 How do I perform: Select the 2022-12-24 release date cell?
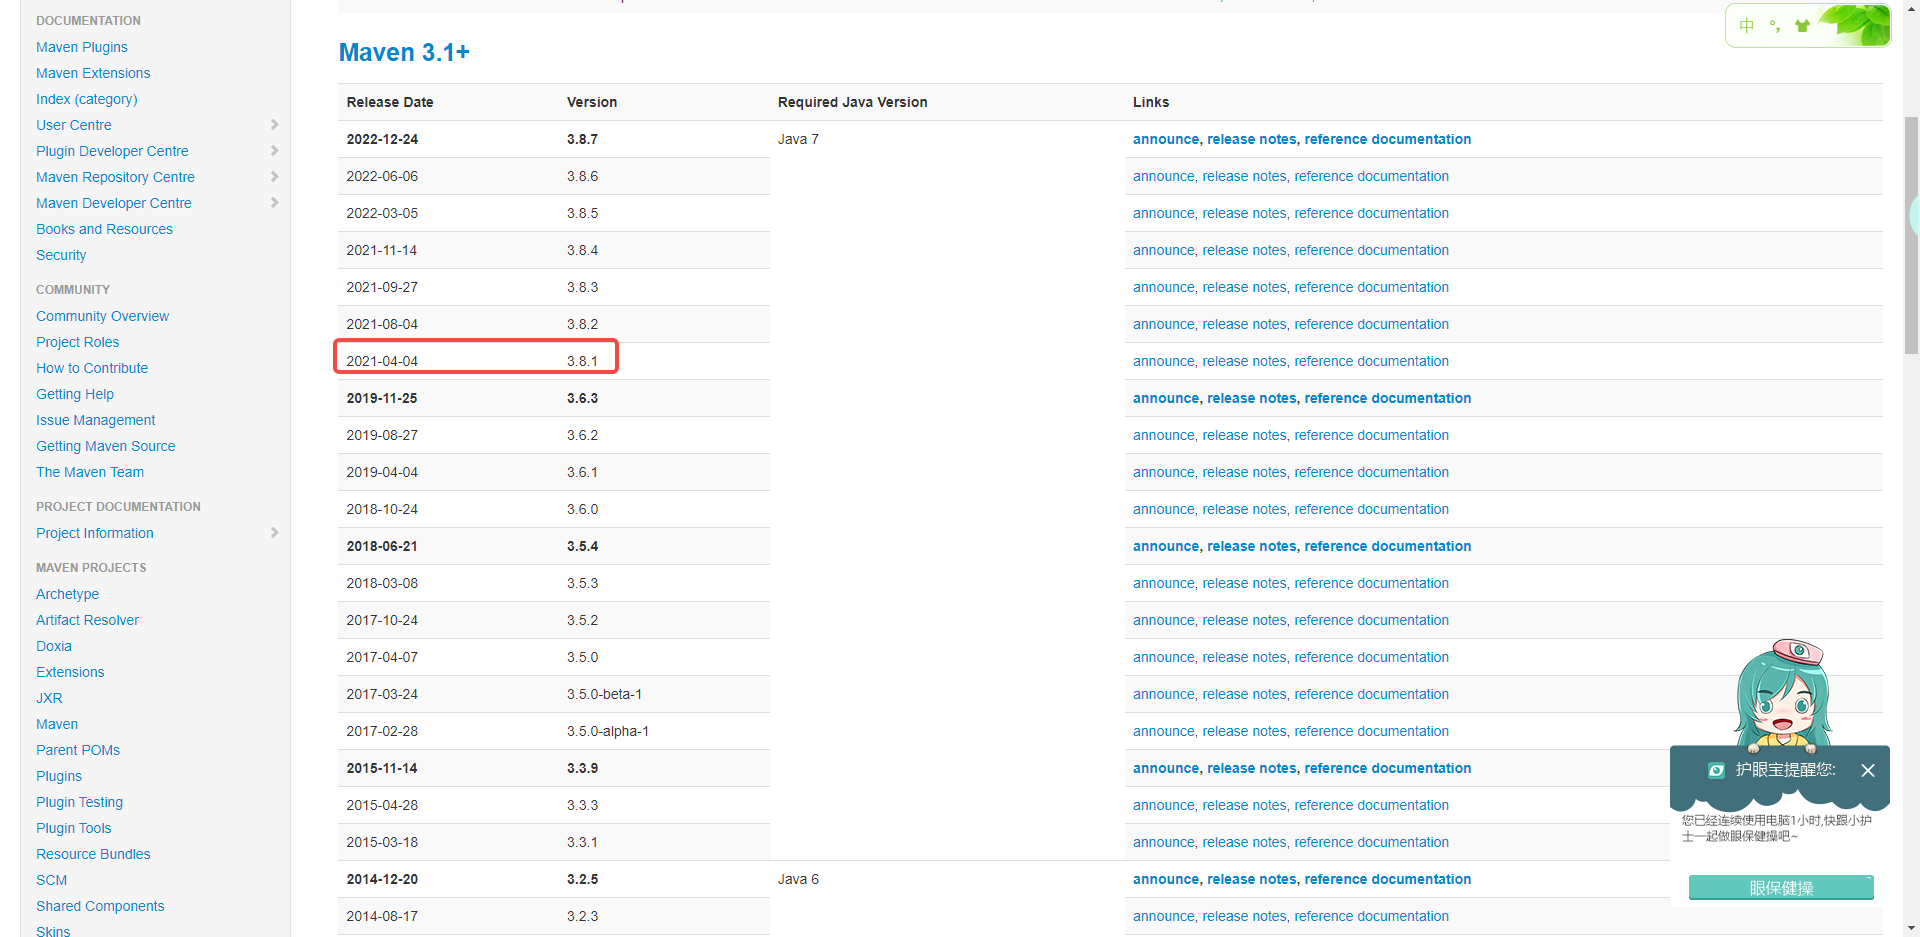(382, 139)
